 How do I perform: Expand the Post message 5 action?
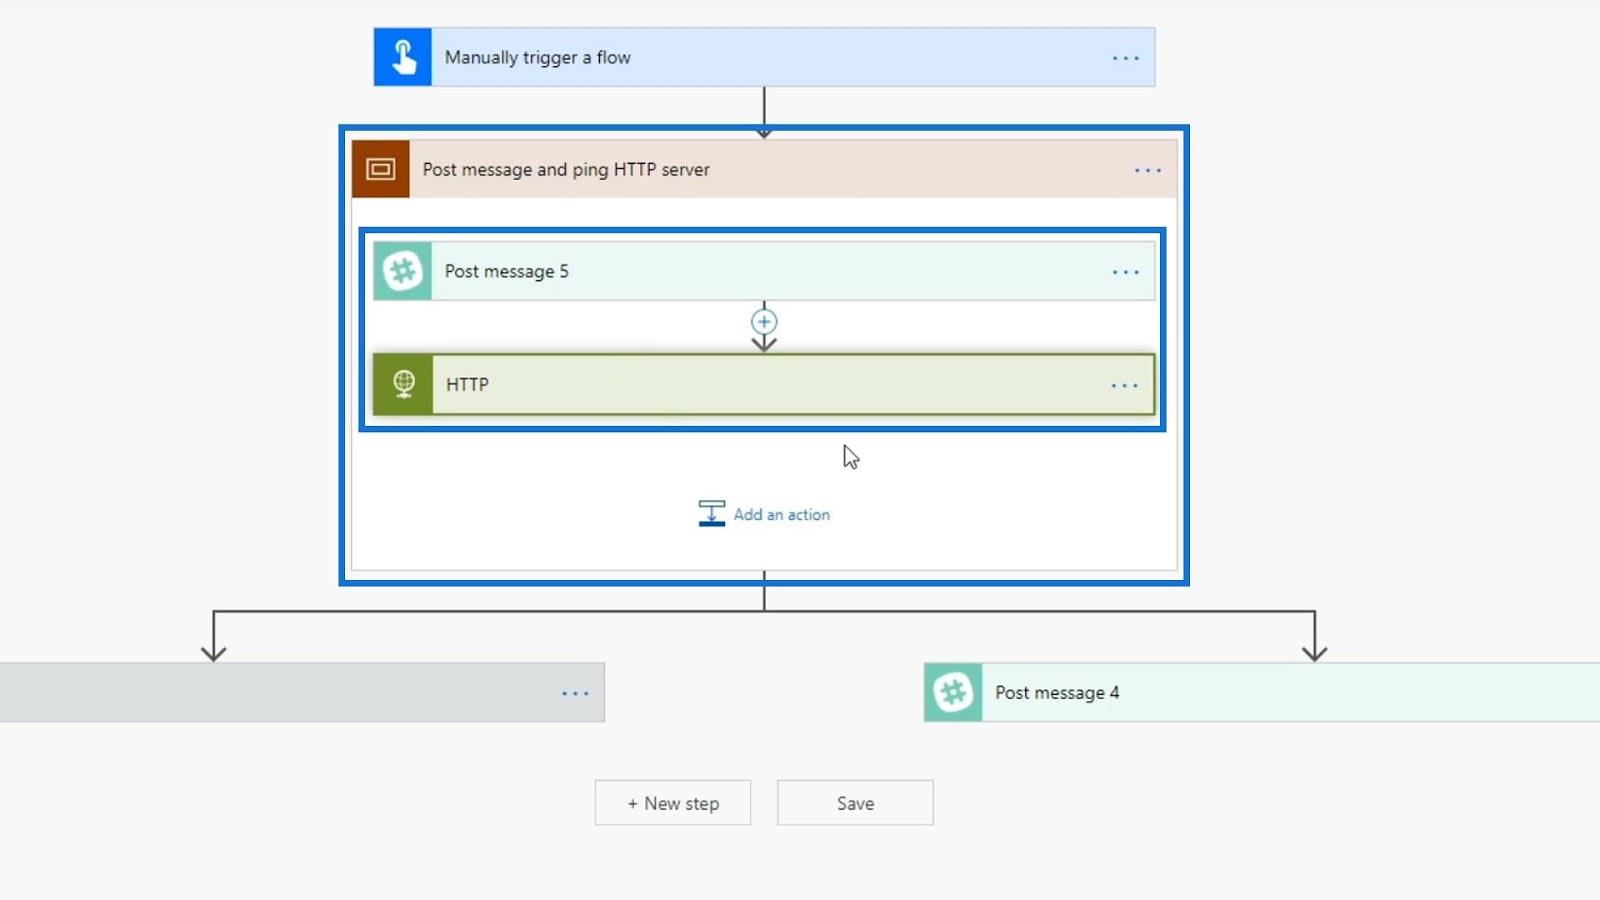pos(764,271)
